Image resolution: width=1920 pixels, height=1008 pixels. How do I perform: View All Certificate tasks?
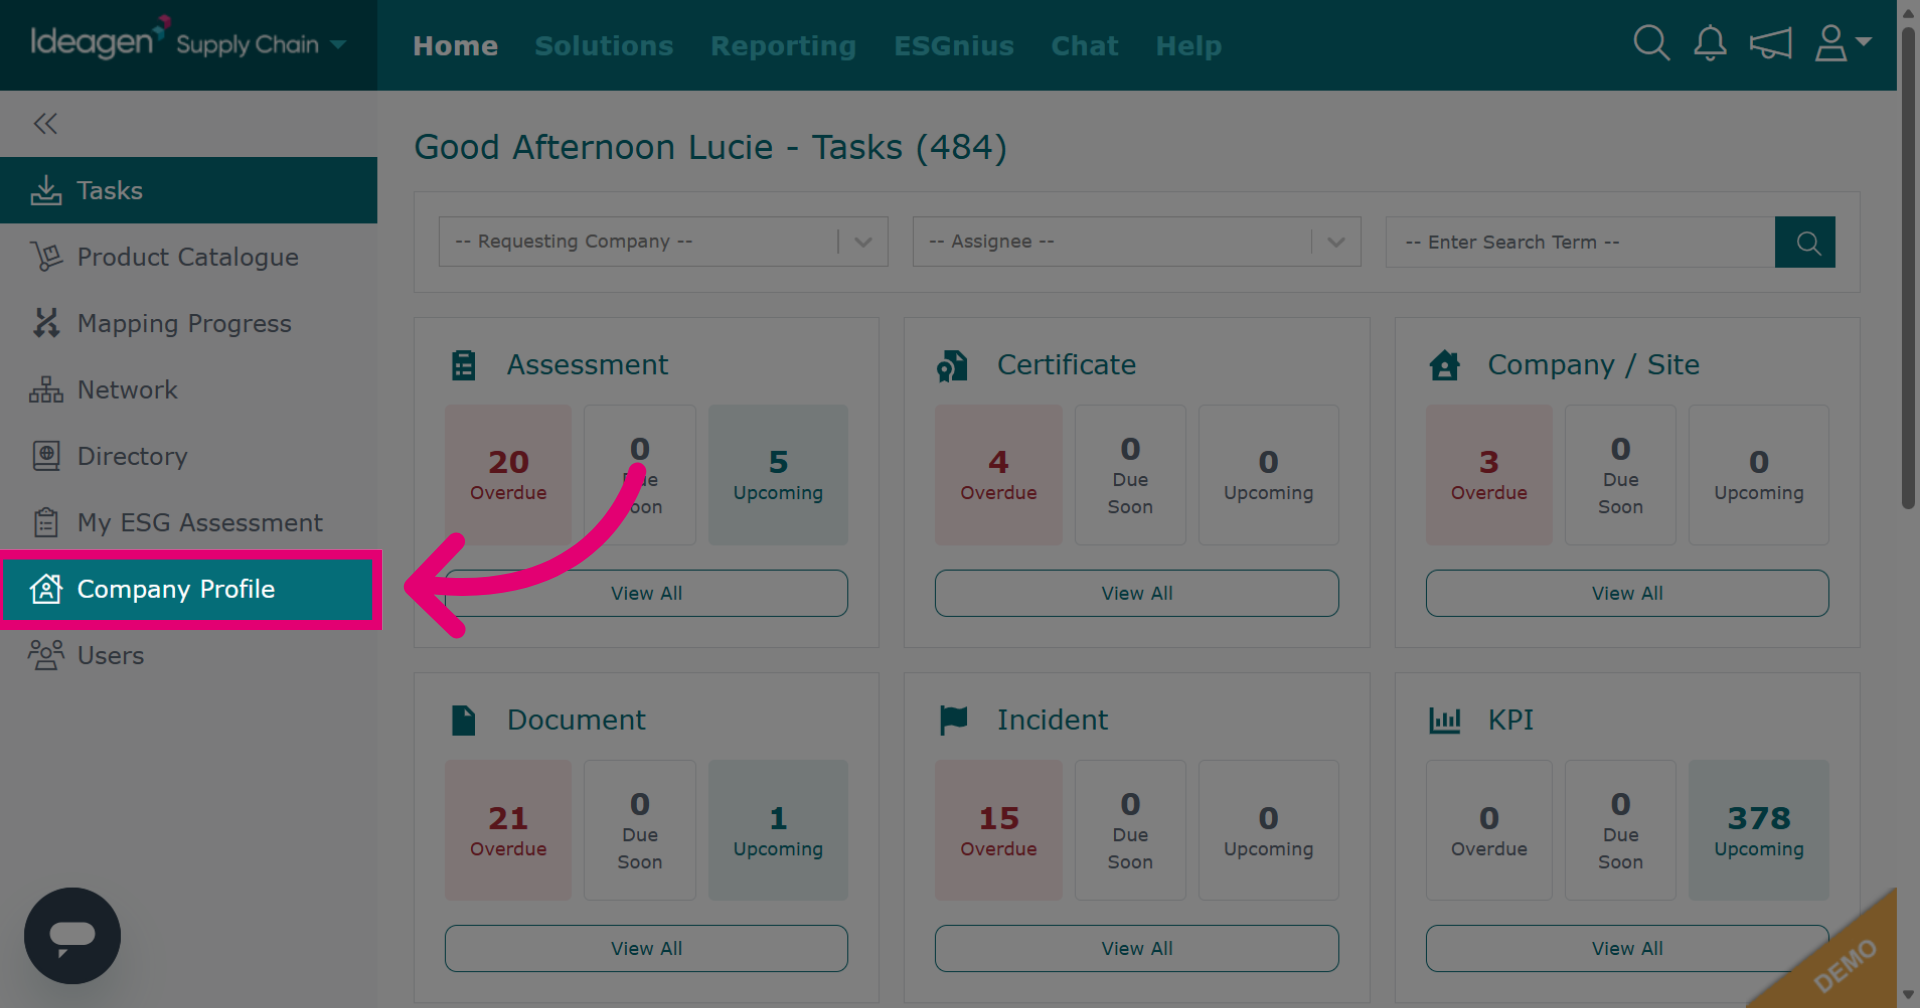point(1137,593)
